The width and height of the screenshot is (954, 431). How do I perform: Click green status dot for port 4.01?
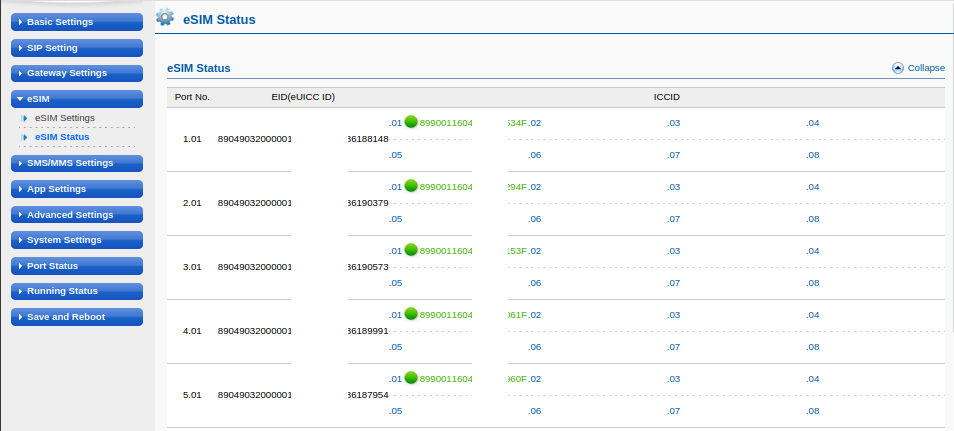(411, 314)
